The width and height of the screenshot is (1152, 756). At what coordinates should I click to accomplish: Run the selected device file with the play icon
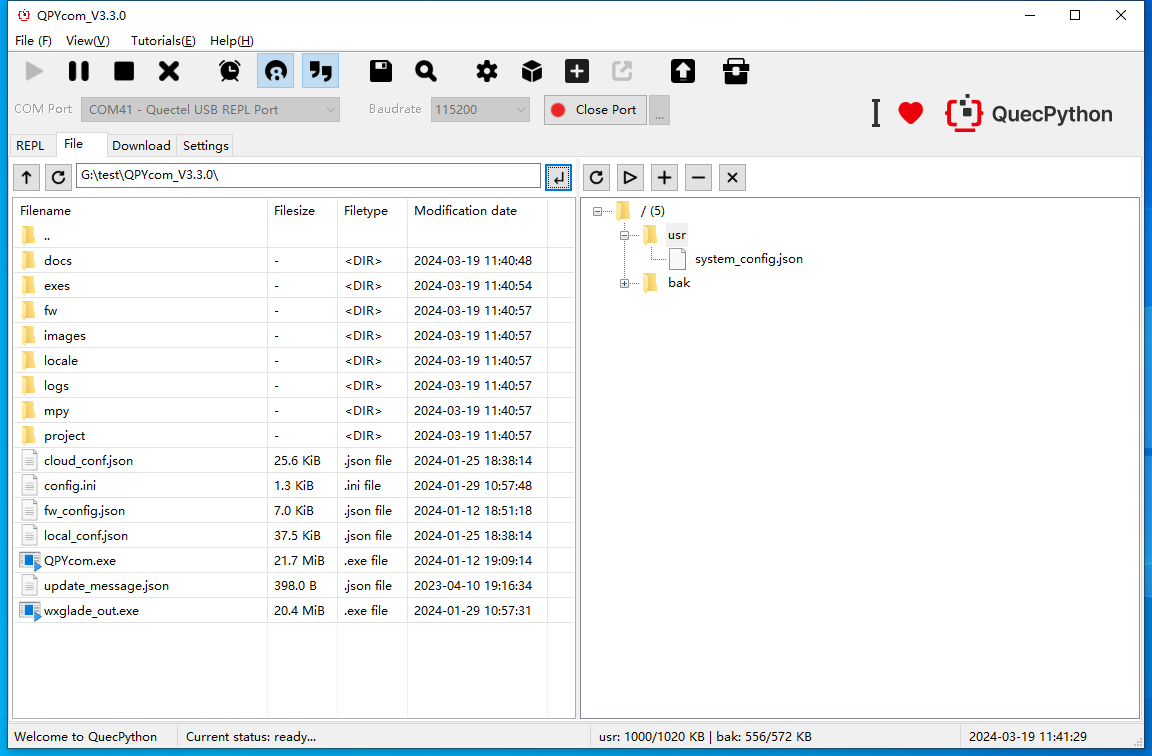pyautogui.click(x=630, y=177)
